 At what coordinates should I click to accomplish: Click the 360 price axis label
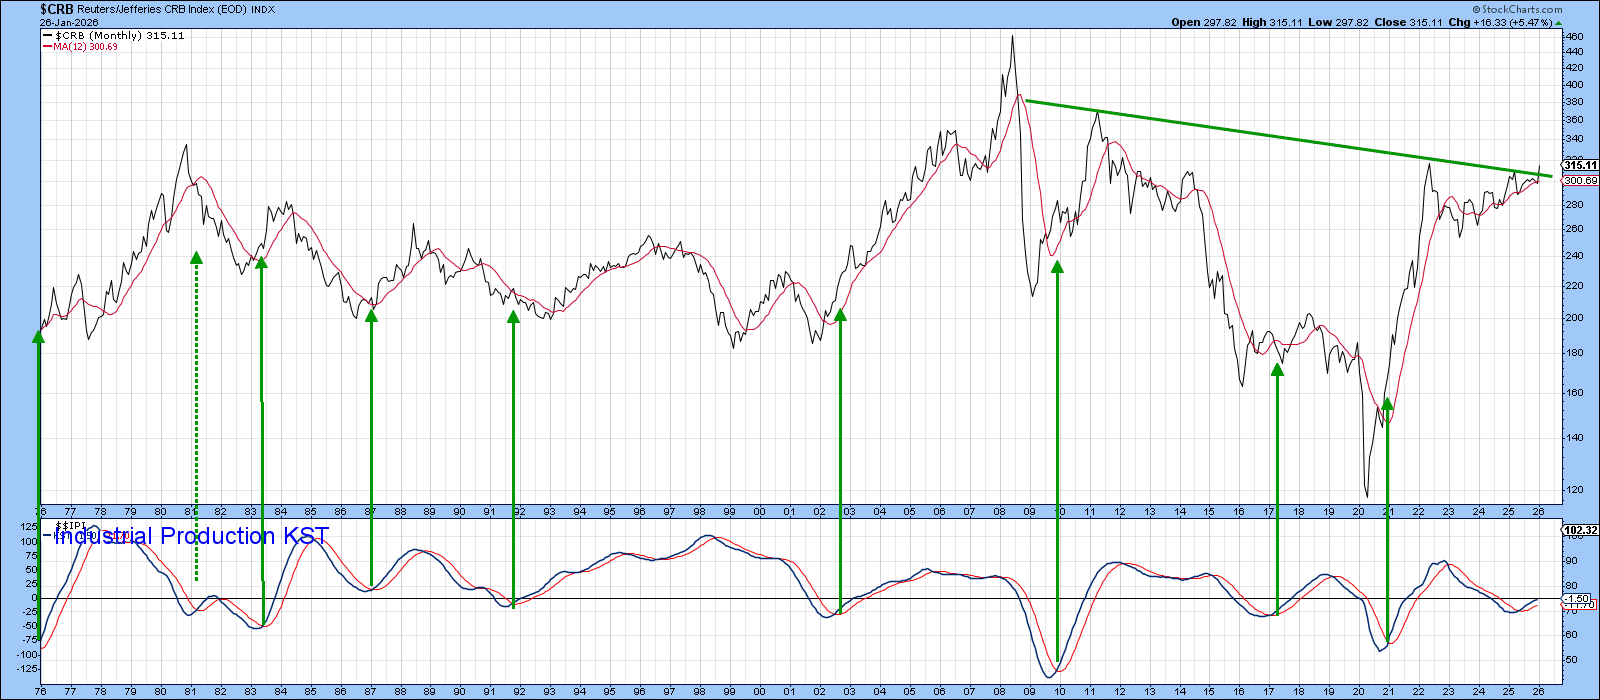pyautogui.click(x=1574, y=121)
